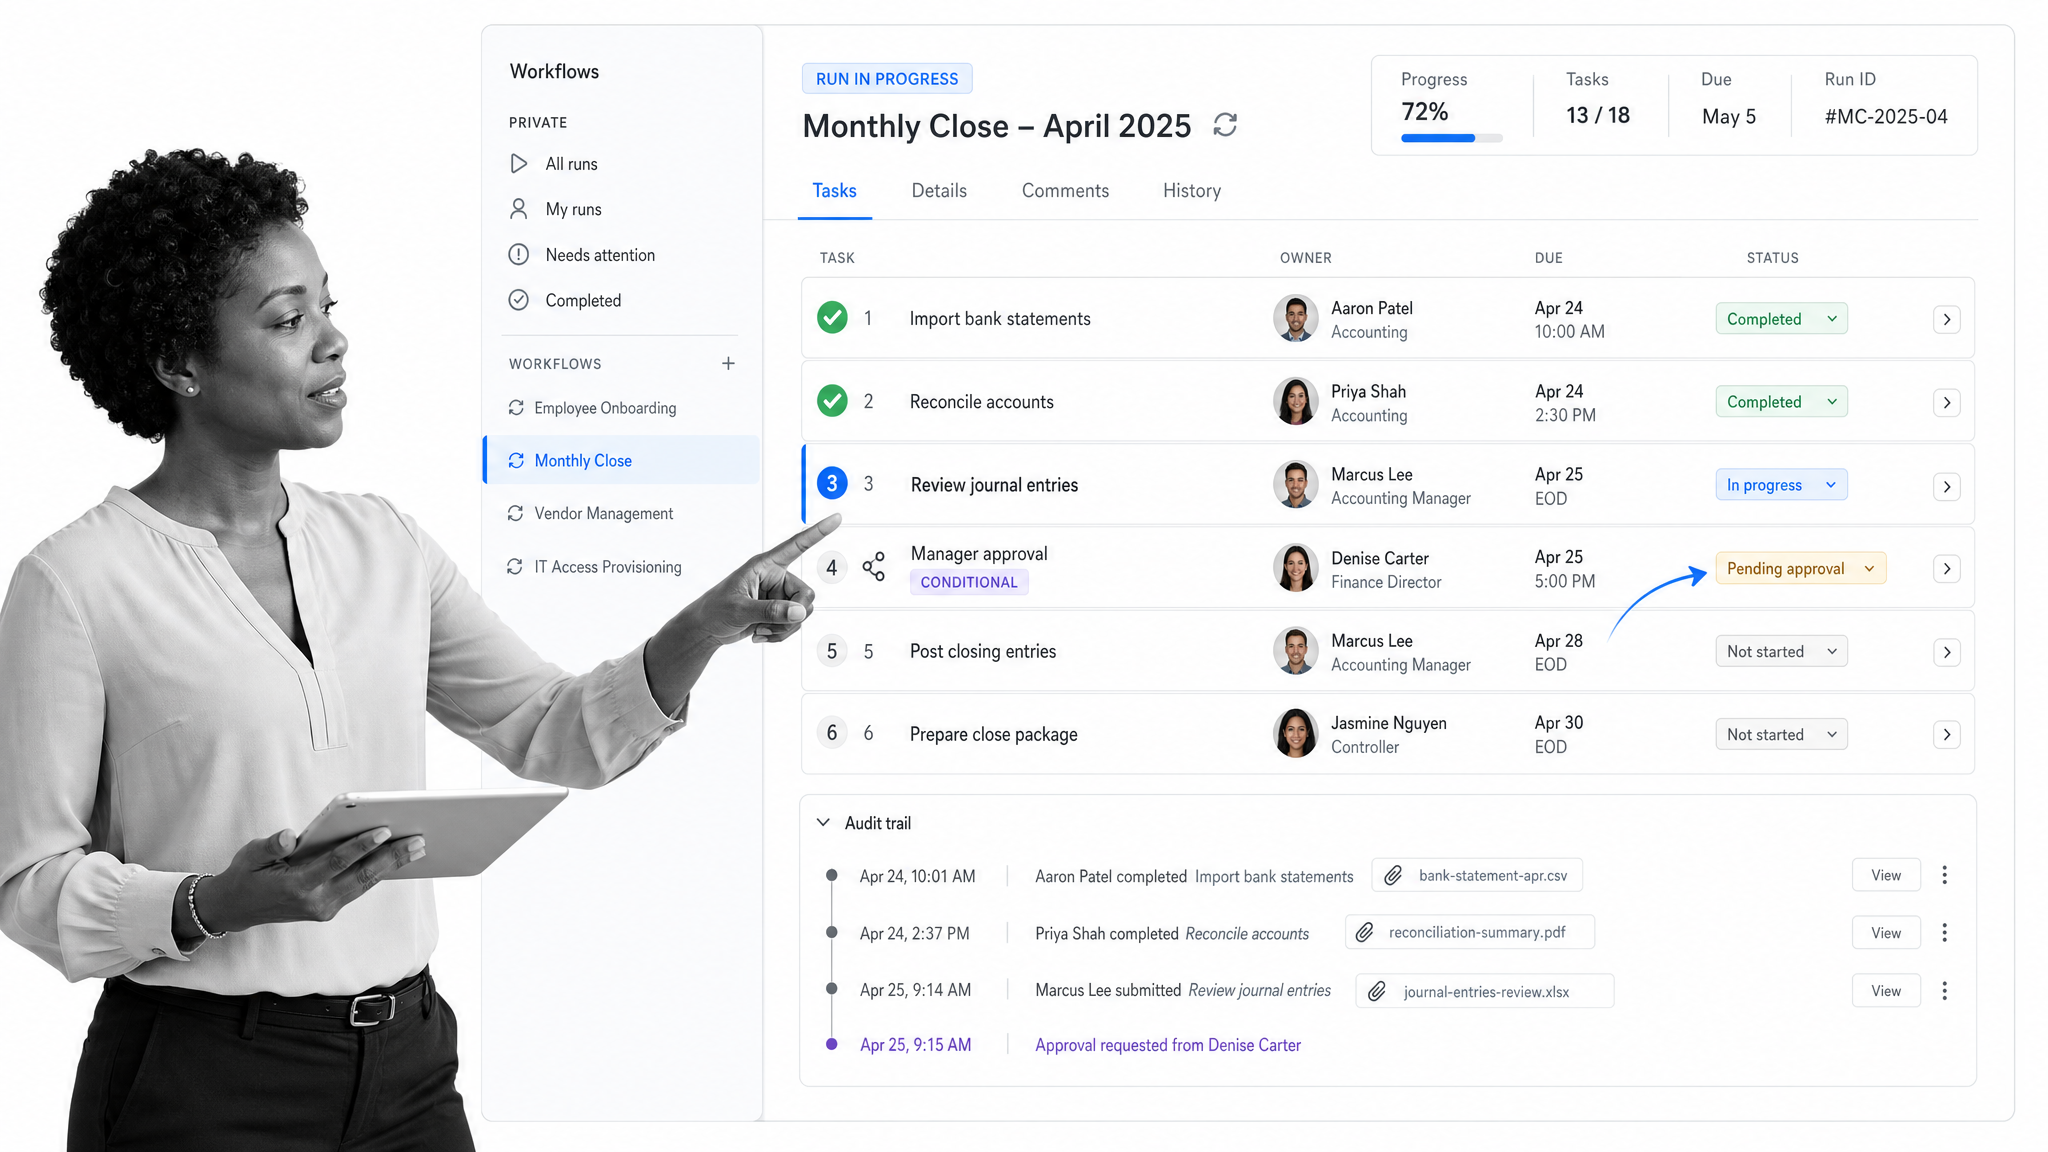Open more options for Priya Shah audit entry
Screen dimensions: 2048x1152
pyautogui.click(x=1944, y=933)
